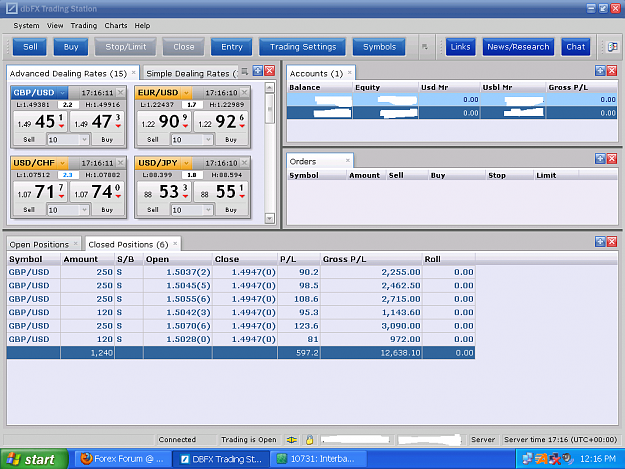Expand the USD/JPY symbol dropdown arrow
Screen dimensions: 625x469
(186, 163)
